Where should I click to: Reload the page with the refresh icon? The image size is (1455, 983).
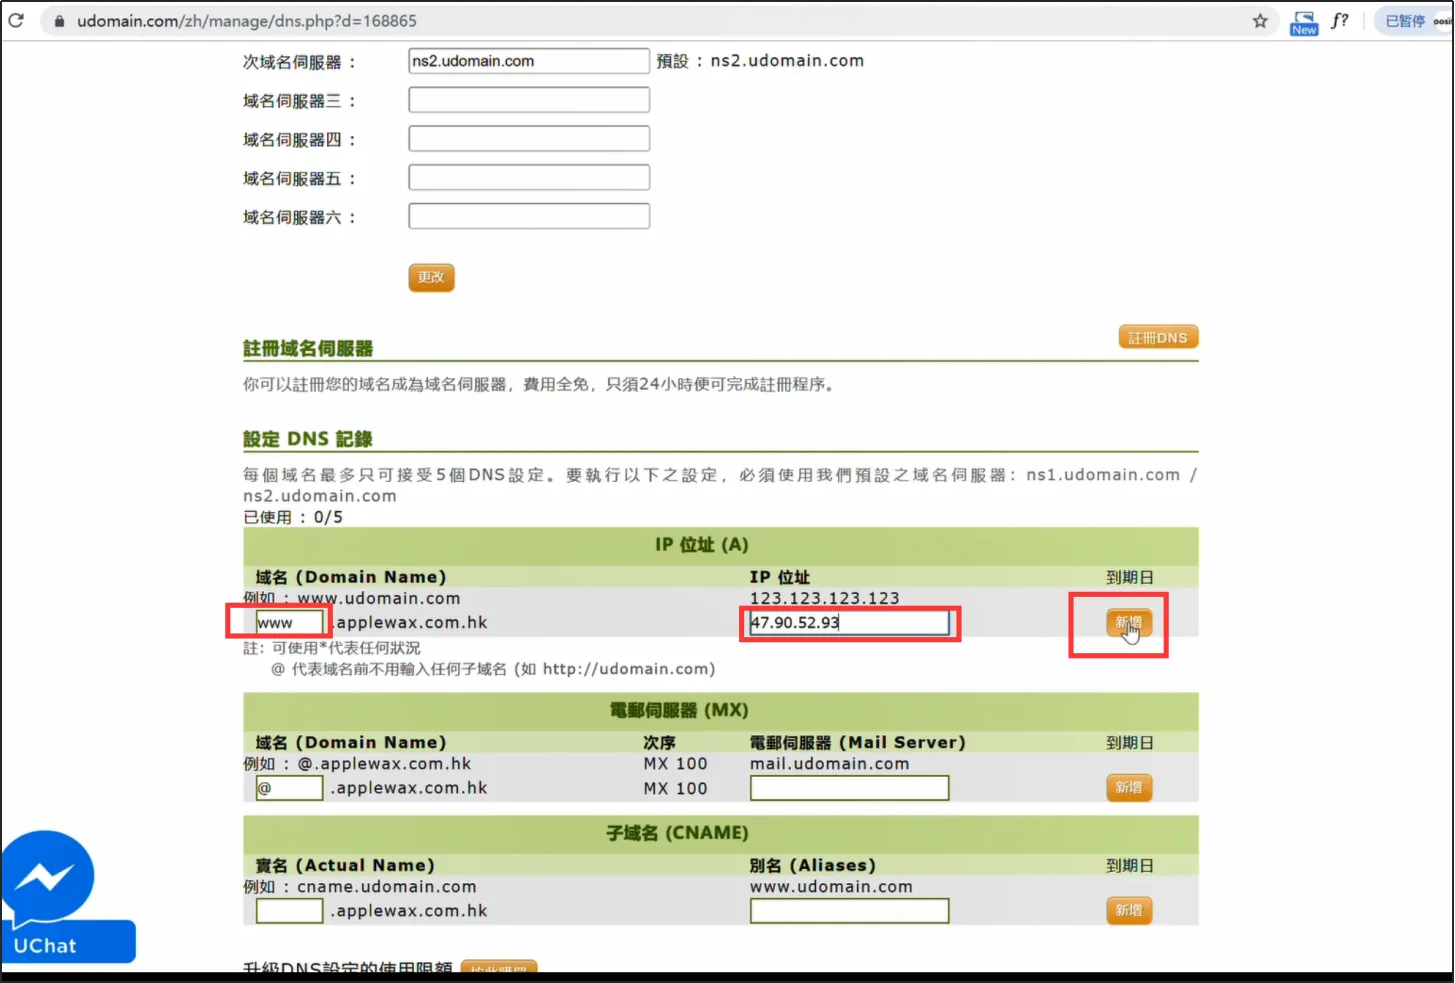click(x=15, y=21)
